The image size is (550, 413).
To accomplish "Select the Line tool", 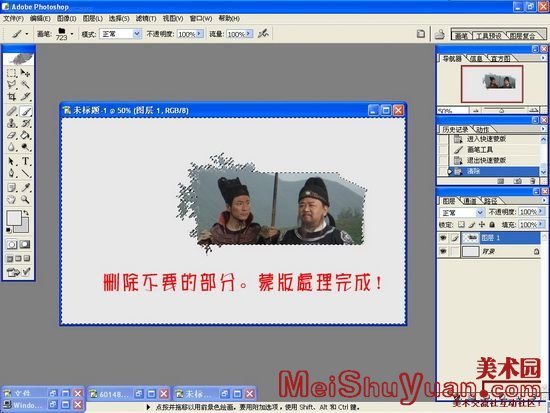I will point(25,173).
